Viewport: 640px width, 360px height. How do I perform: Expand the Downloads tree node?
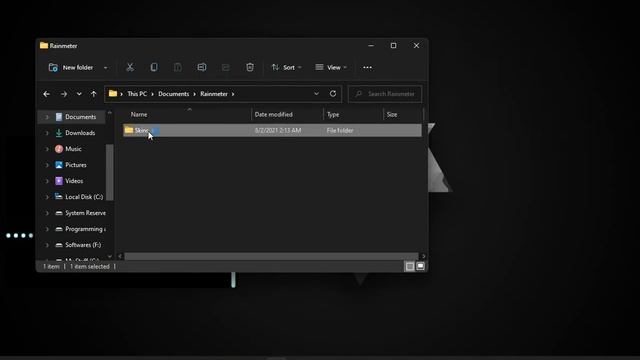(47, 133)
